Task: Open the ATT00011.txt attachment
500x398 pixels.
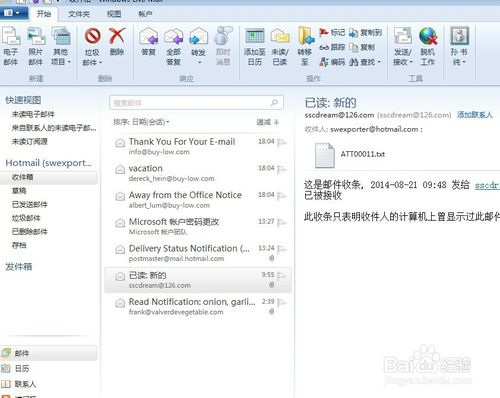Action: point(350,154)
